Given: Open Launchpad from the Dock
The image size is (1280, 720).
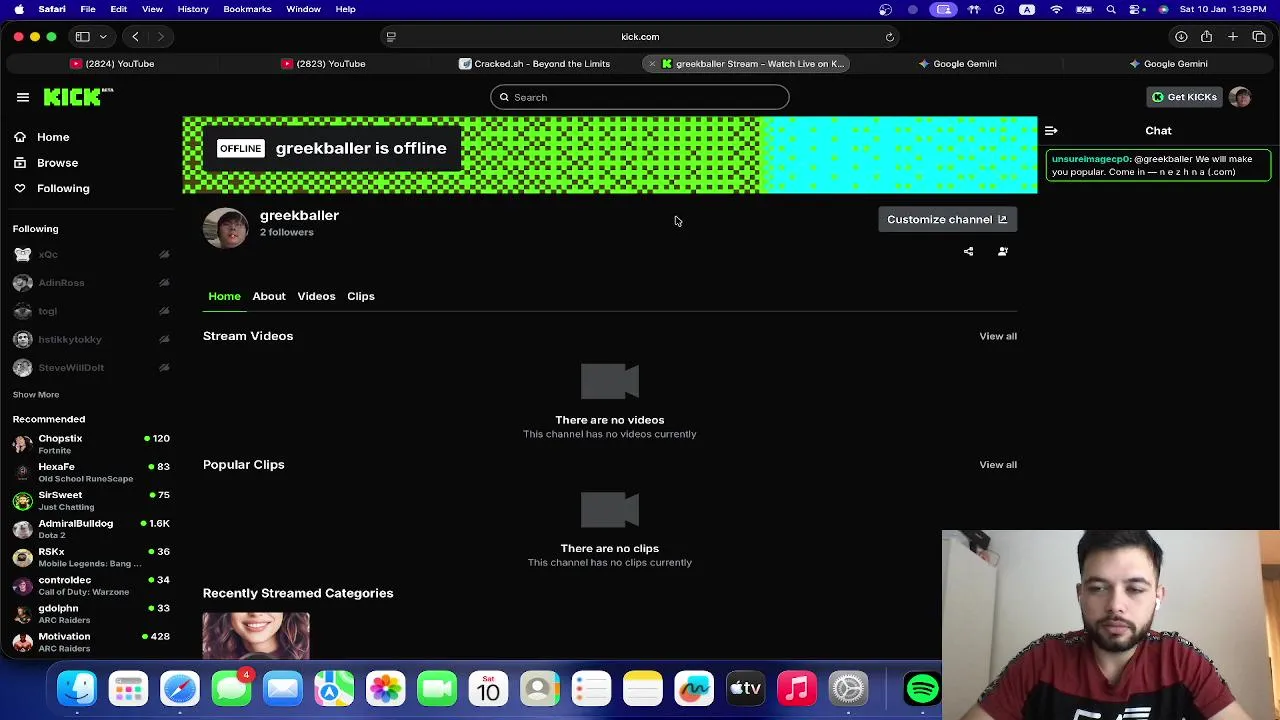Looking at the screenshot, I should coord(128,688).
